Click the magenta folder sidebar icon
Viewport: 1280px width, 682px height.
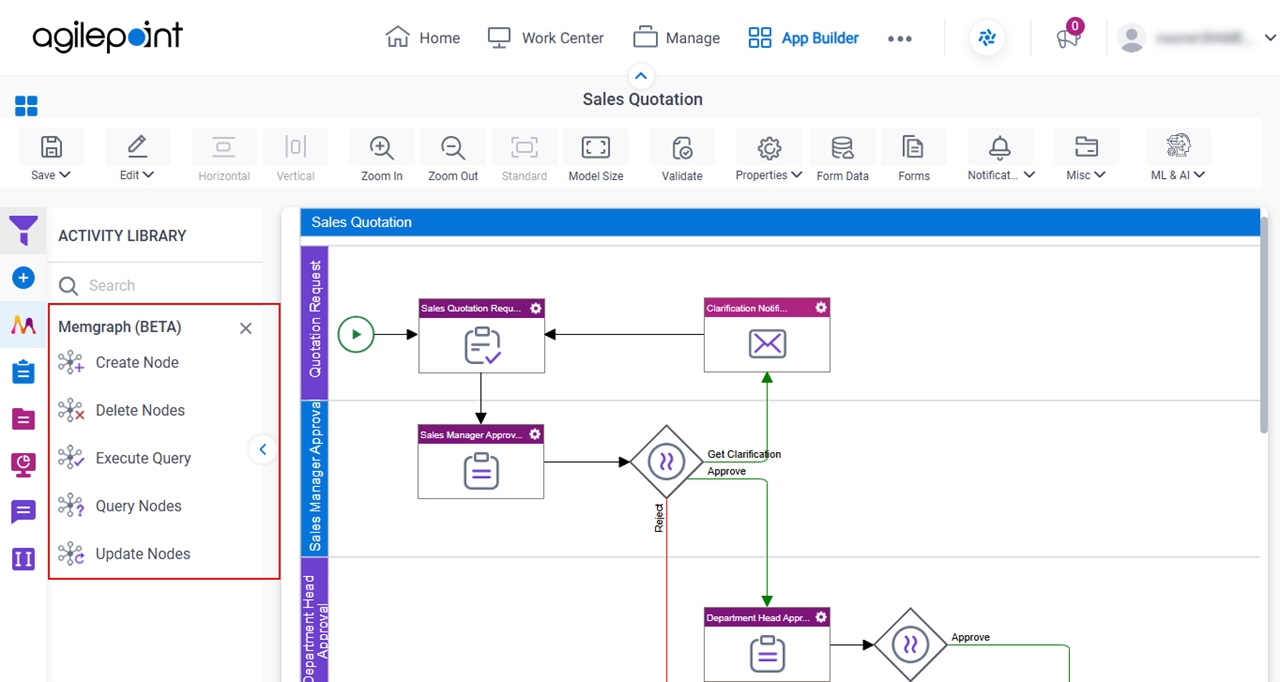23,419
